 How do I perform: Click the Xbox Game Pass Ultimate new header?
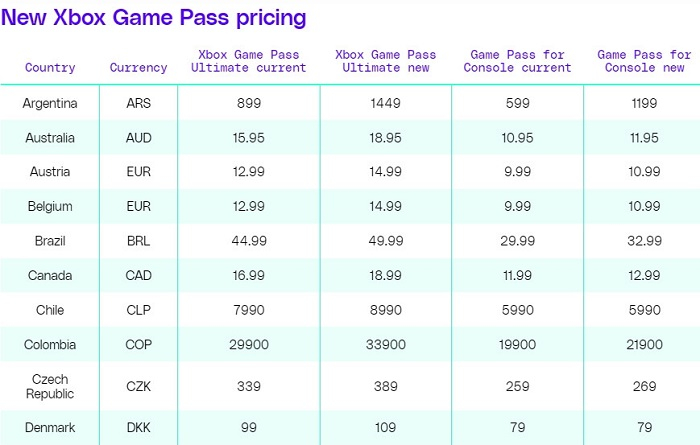point(386,60)
